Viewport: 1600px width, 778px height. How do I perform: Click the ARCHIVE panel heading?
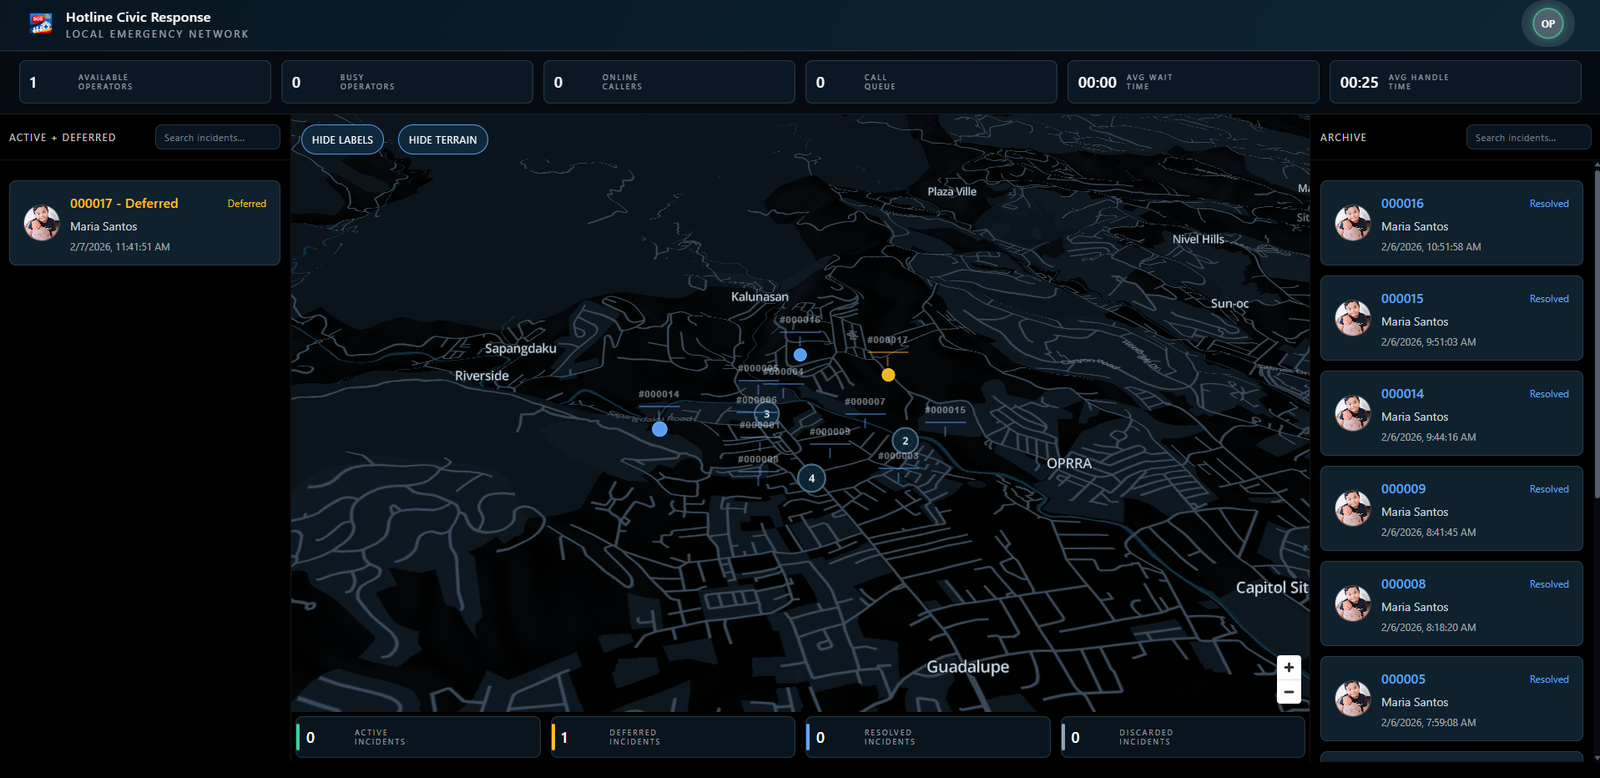[x=1343, y=138]
